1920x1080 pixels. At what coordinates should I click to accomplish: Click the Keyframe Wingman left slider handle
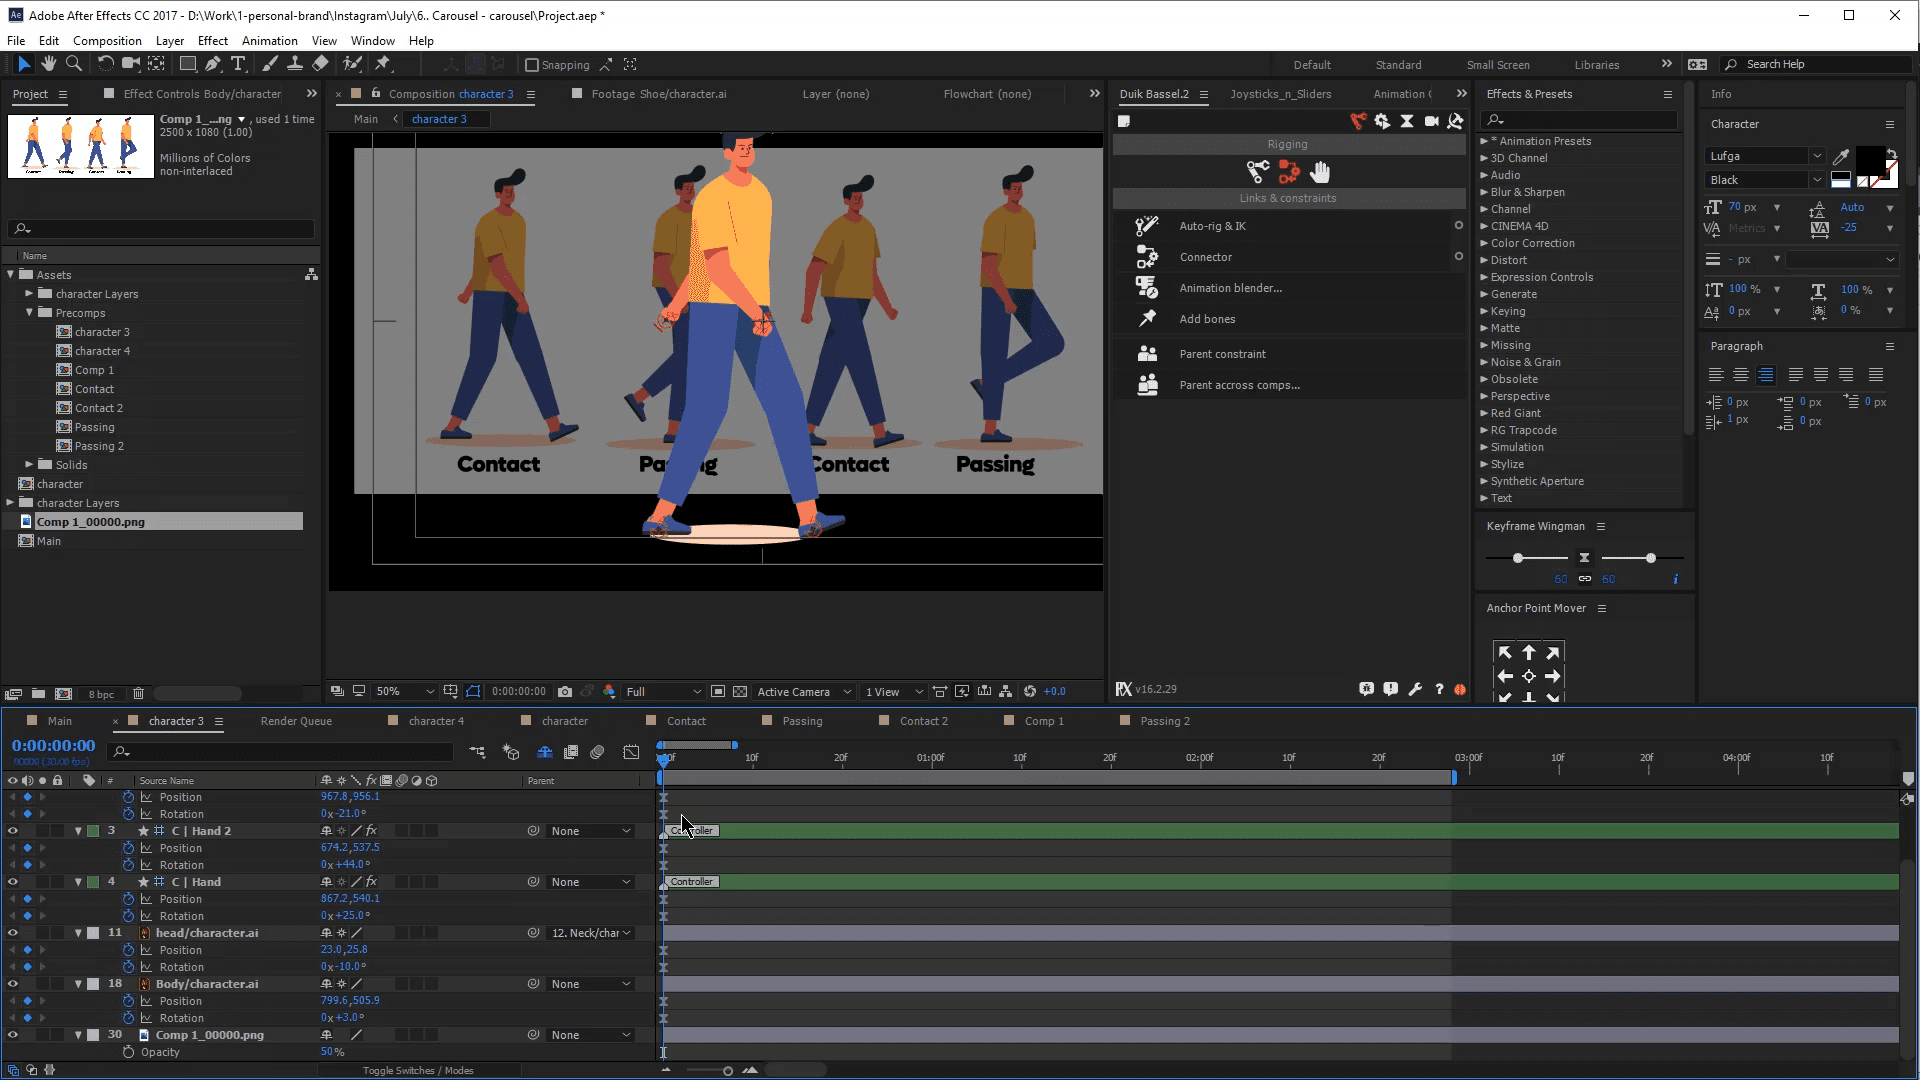1518,558
